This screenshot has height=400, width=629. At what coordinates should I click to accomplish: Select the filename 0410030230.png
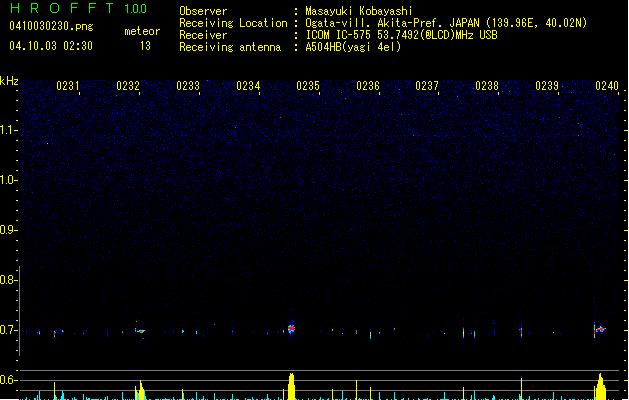(51, 26)
